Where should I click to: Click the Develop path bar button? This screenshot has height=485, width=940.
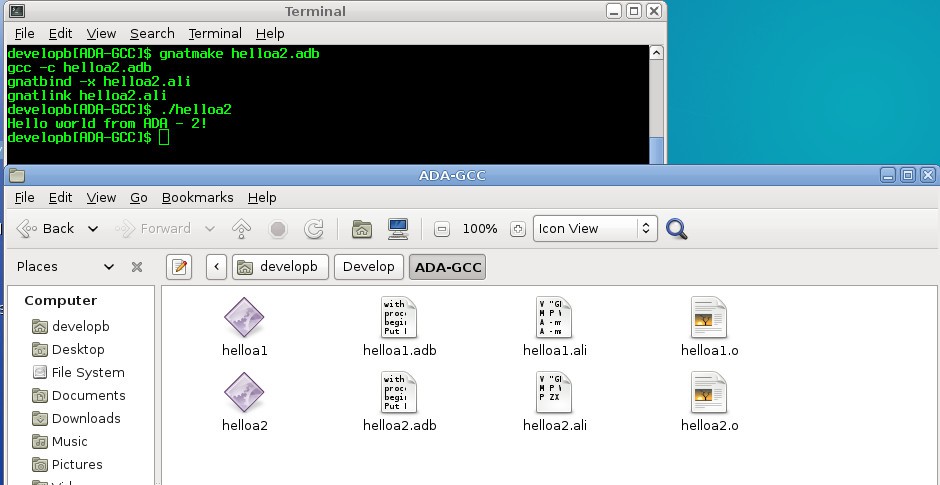pos(369,267)
